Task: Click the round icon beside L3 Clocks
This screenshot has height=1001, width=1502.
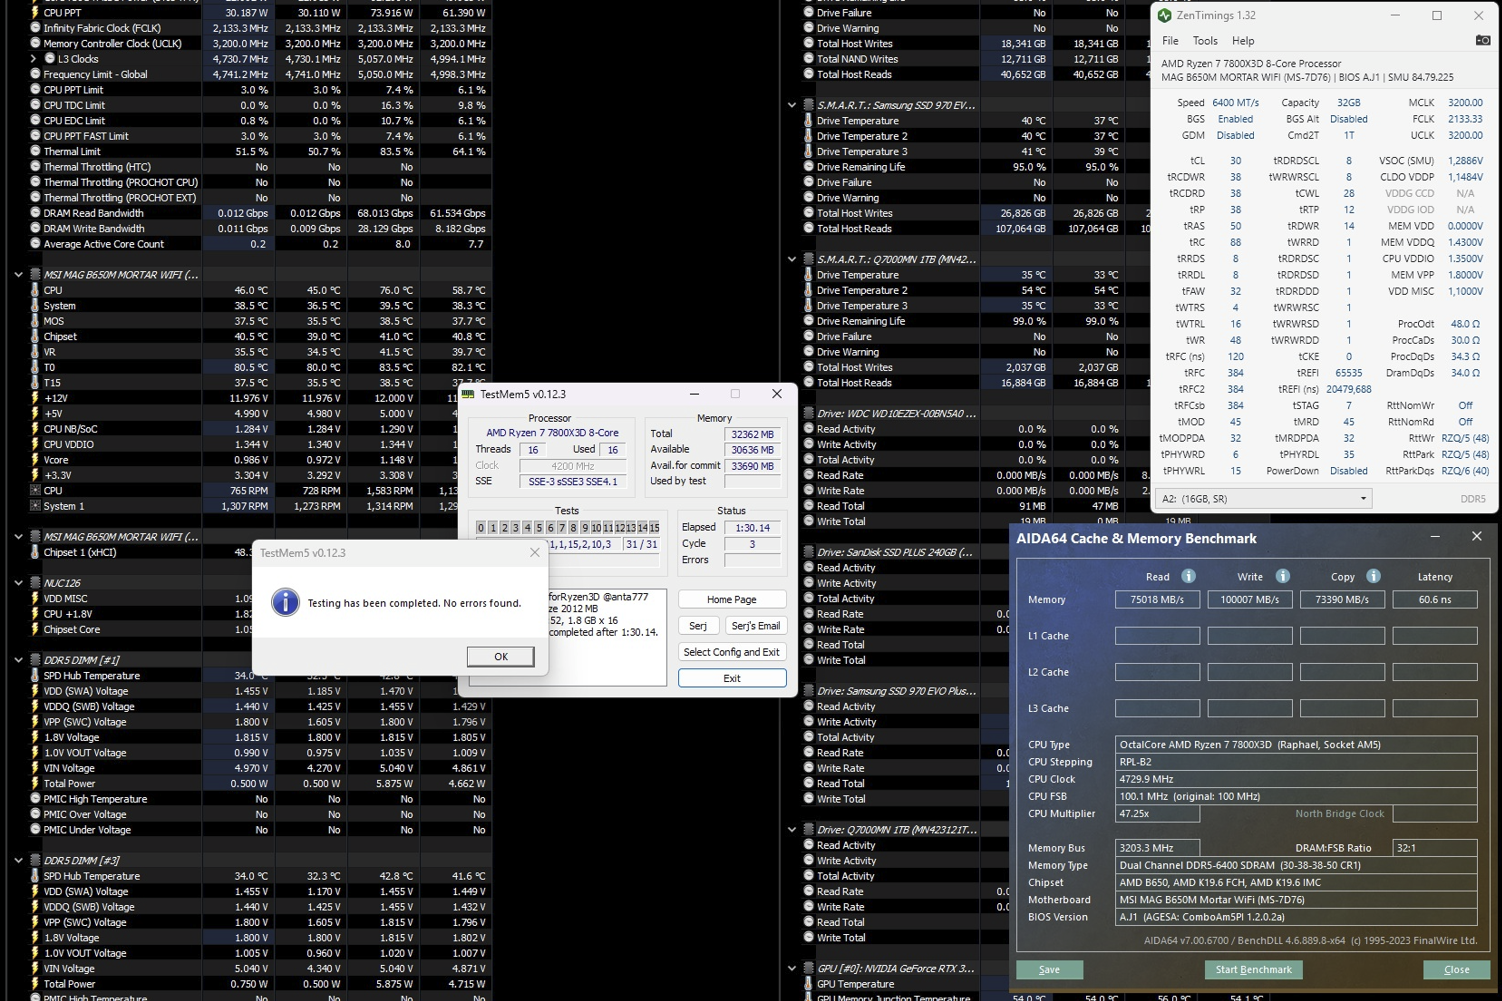Action: click(x=50, y=59)
